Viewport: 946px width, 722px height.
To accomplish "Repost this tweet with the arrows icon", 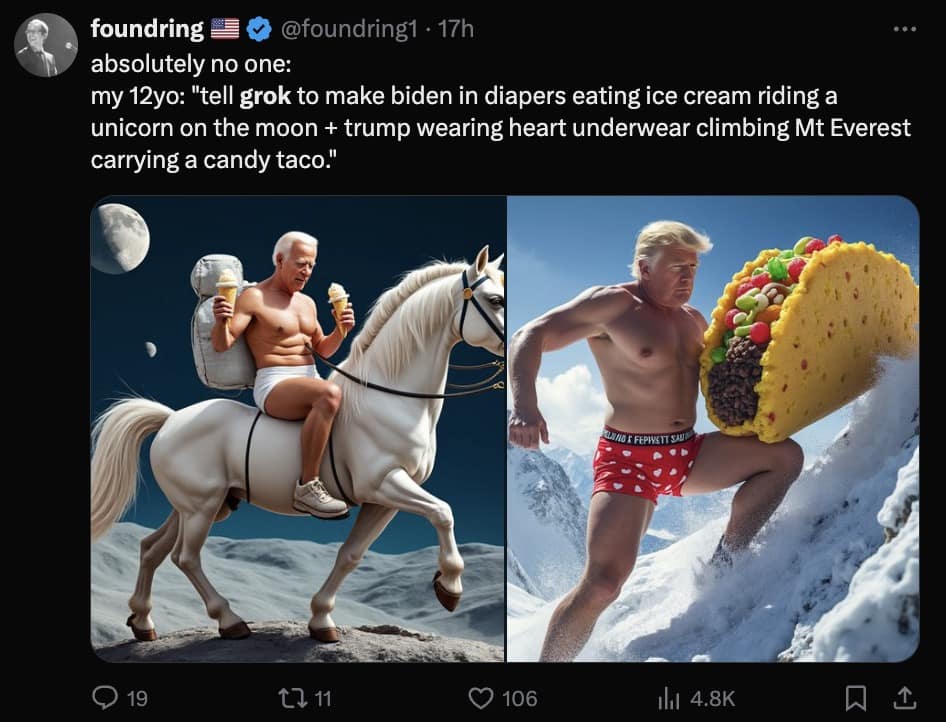I will [x=287, y=697].
